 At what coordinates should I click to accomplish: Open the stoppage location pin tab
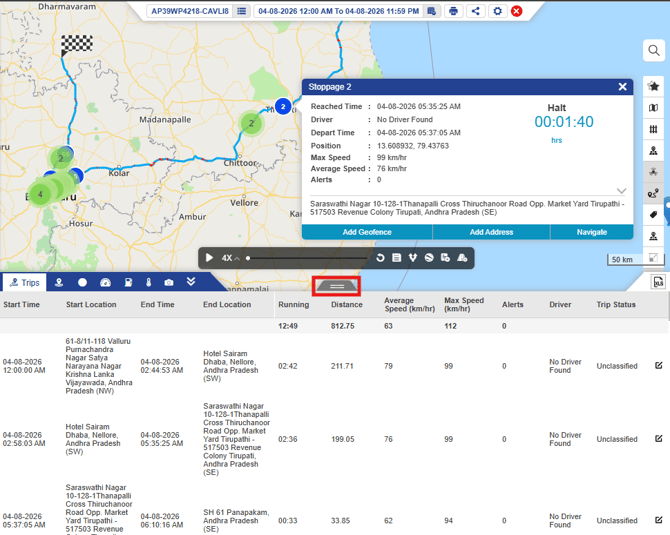59,282
